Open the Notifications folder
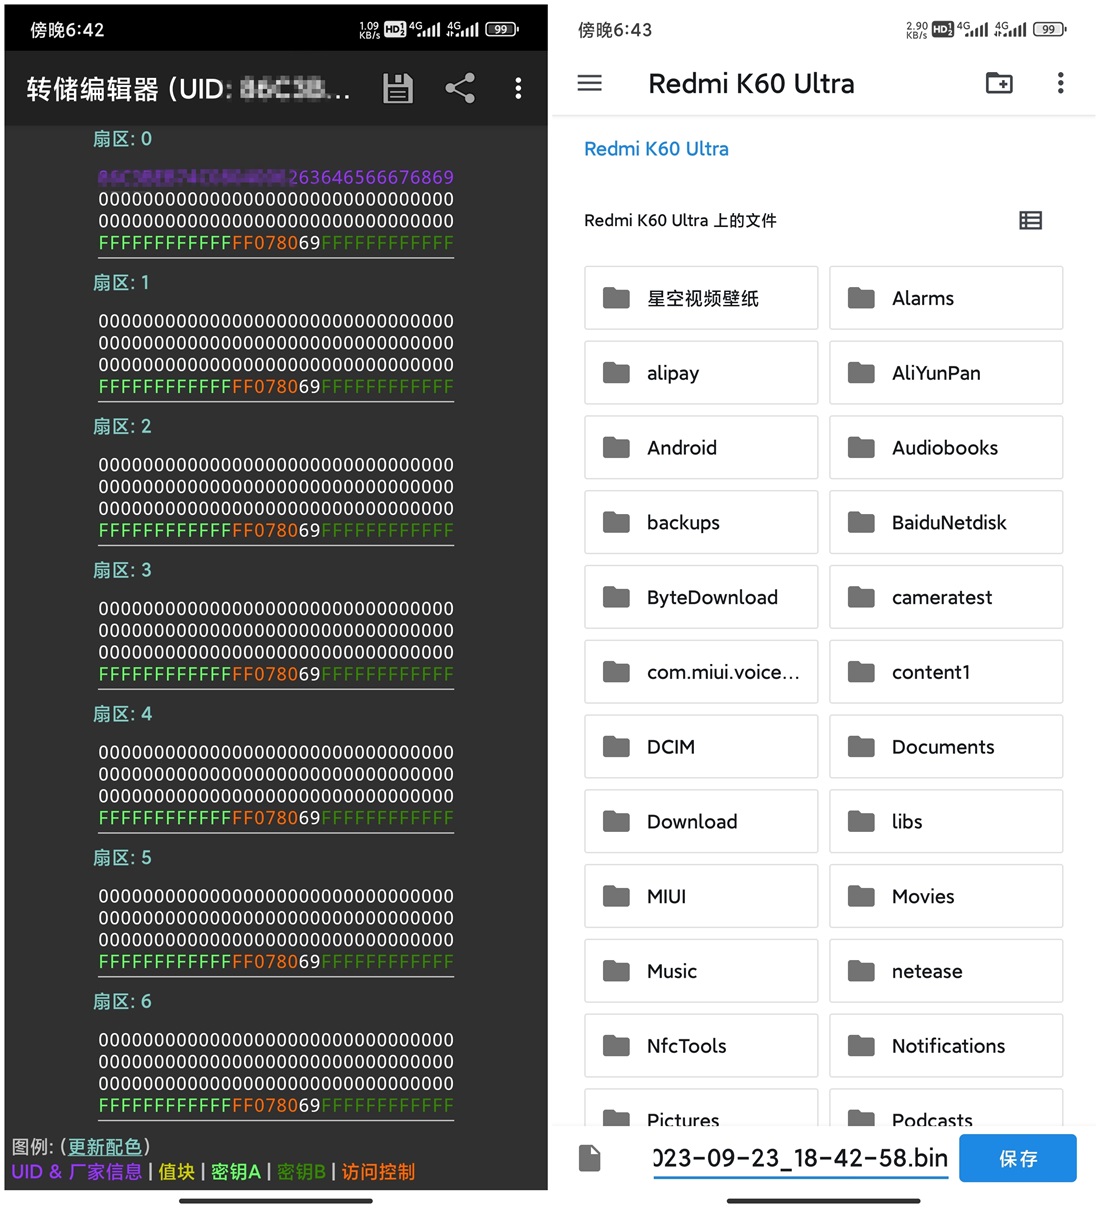 pyautogui.click(x=946, y=1046)
